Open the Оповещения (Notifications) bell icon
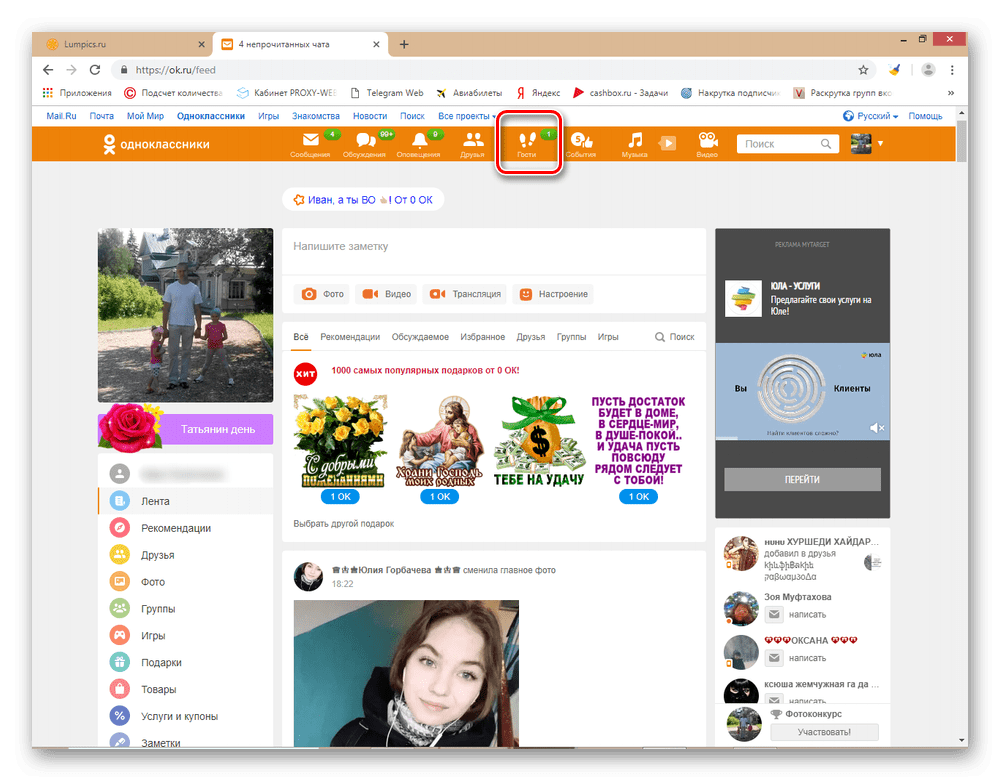 tap(419, 141)
